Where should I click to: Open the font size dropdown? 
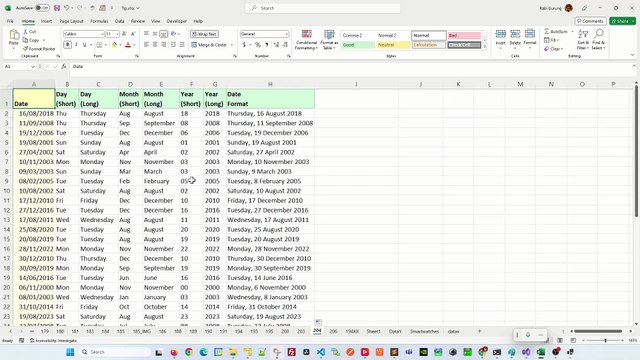click(x=117, y=34)
